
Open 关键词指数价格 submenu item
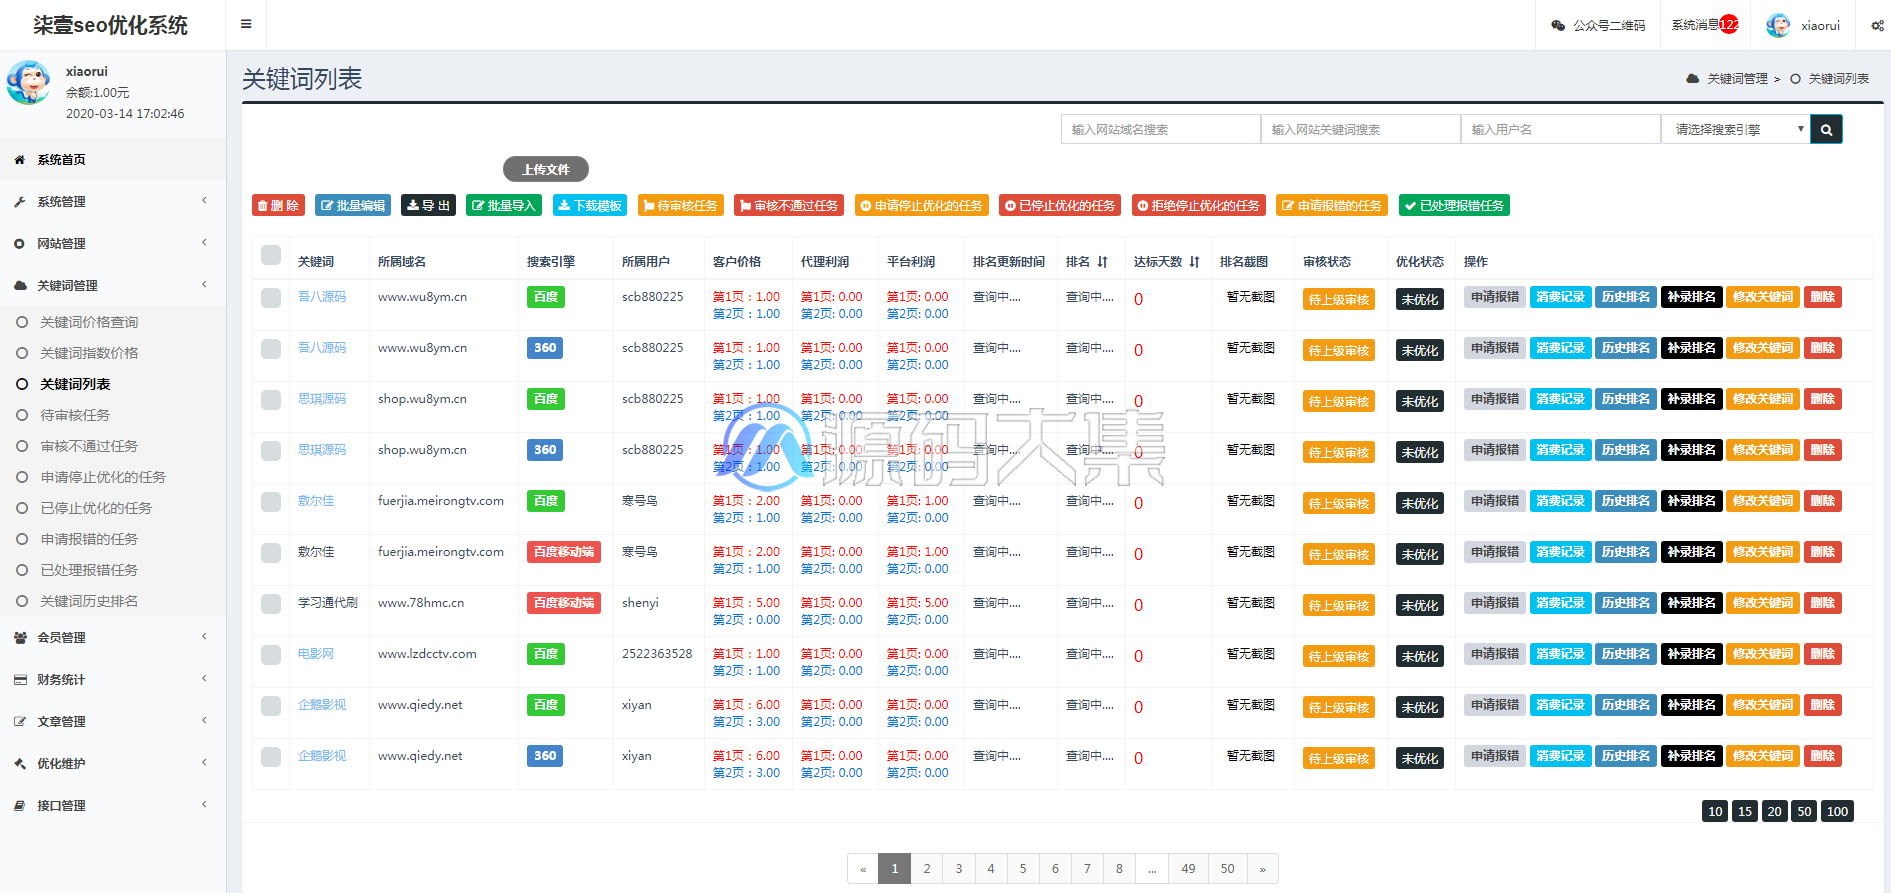pyautogui.click(x=89, y=353)
